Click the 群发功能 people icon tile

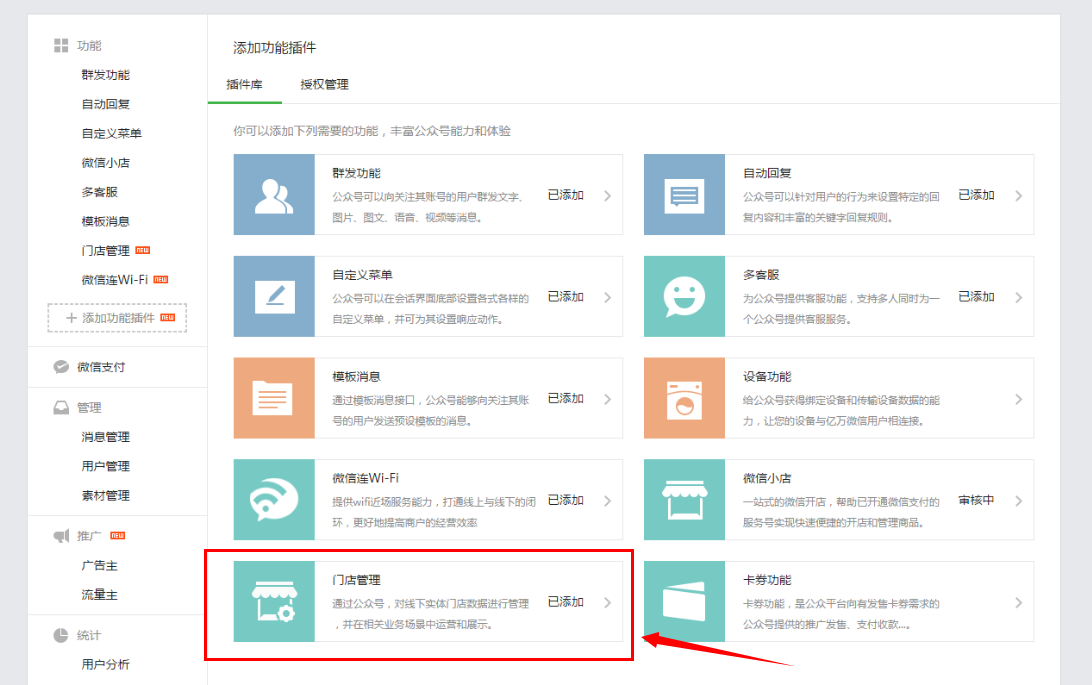point(274,194)
